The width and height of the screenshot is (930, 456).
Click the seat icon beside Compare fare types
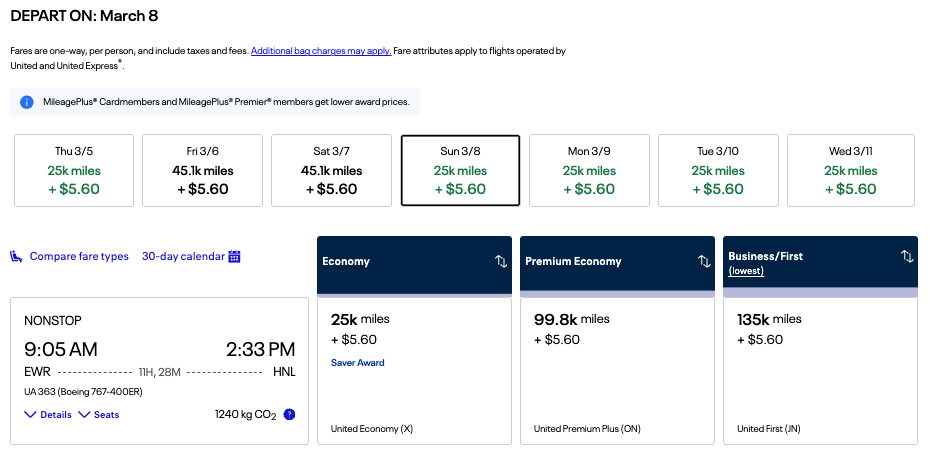[x=17, y=257]
